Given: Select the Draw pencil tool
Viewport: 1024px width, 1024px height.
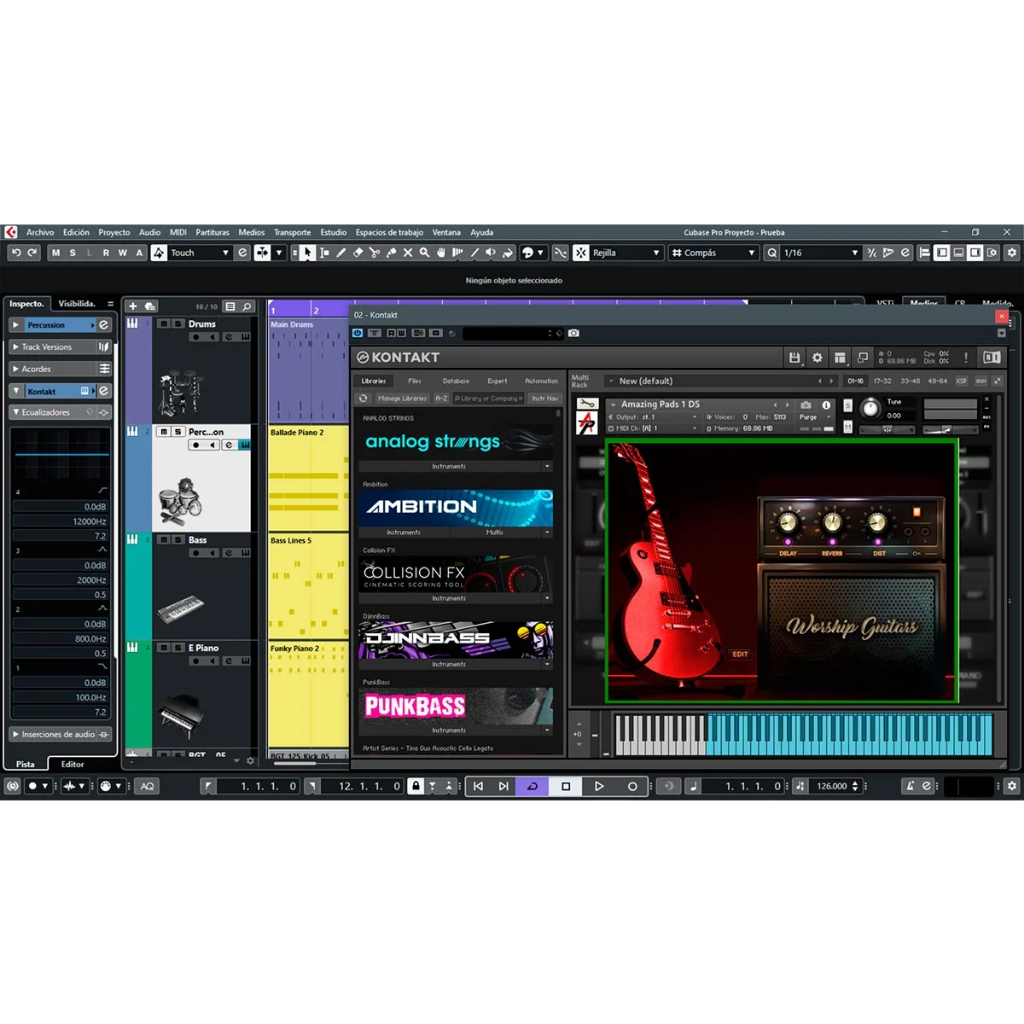Looking at the screenshot, I should (x=341, y=253).
